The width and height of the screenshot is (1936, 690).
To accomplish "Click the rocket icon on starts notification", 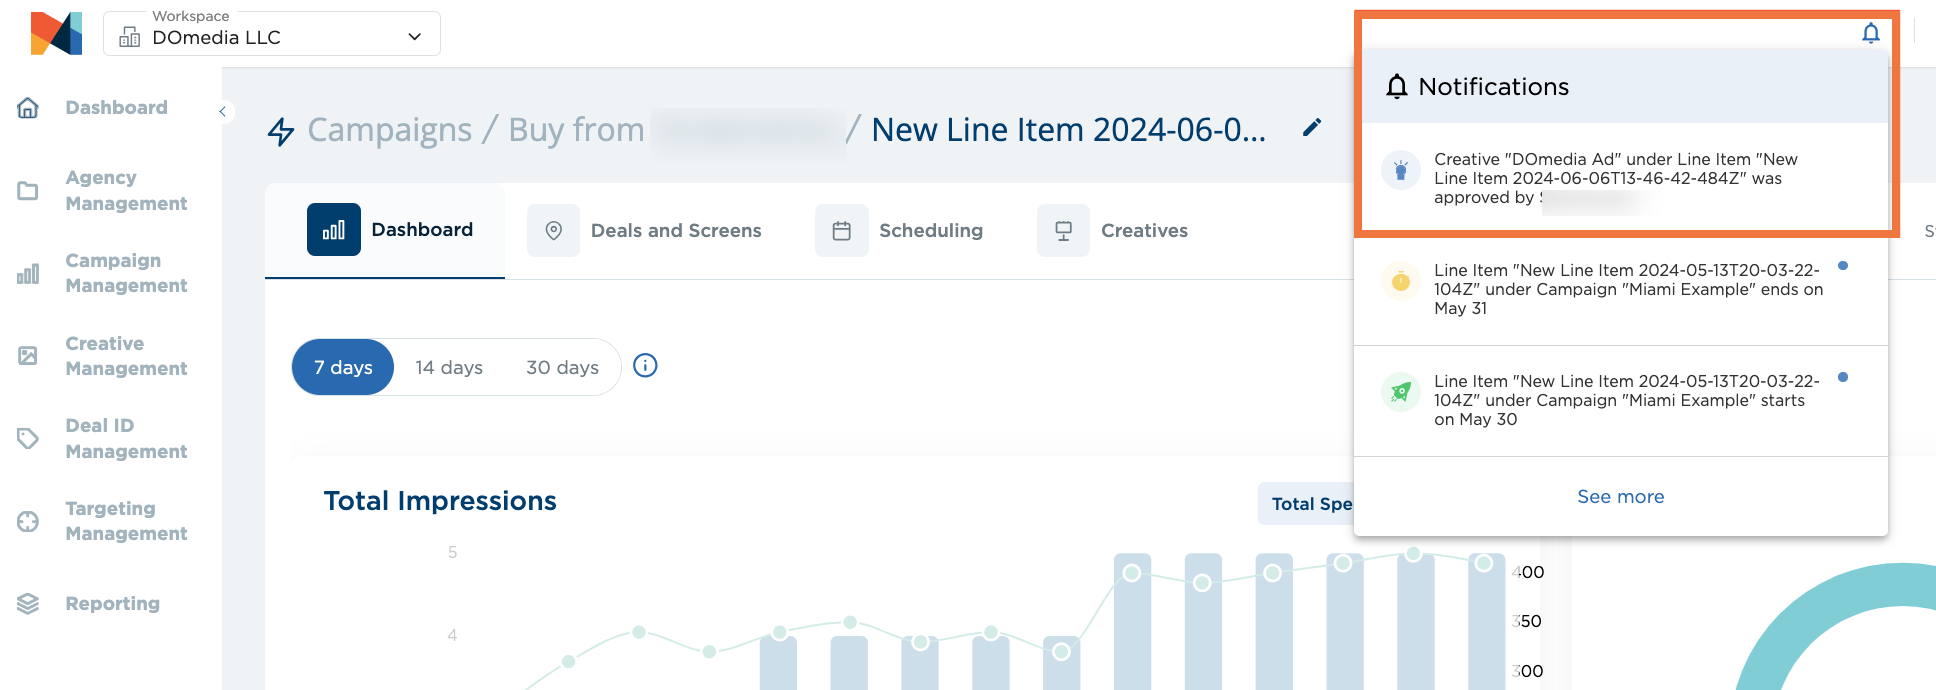I will [1401, 392].
